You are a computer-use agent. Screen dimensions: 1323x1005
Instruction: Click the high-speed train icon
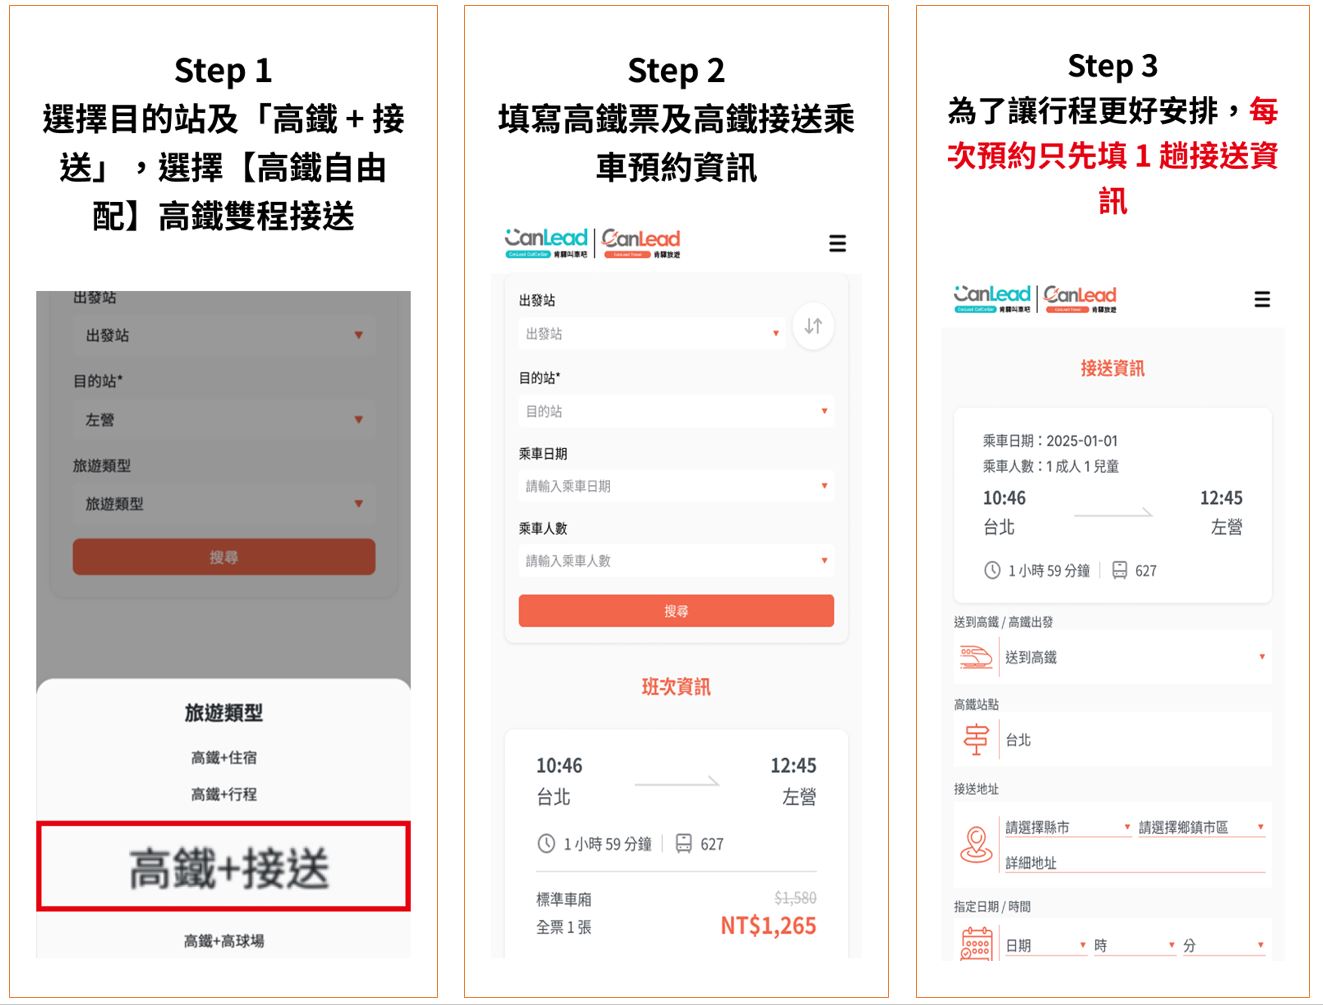point(975,657)
